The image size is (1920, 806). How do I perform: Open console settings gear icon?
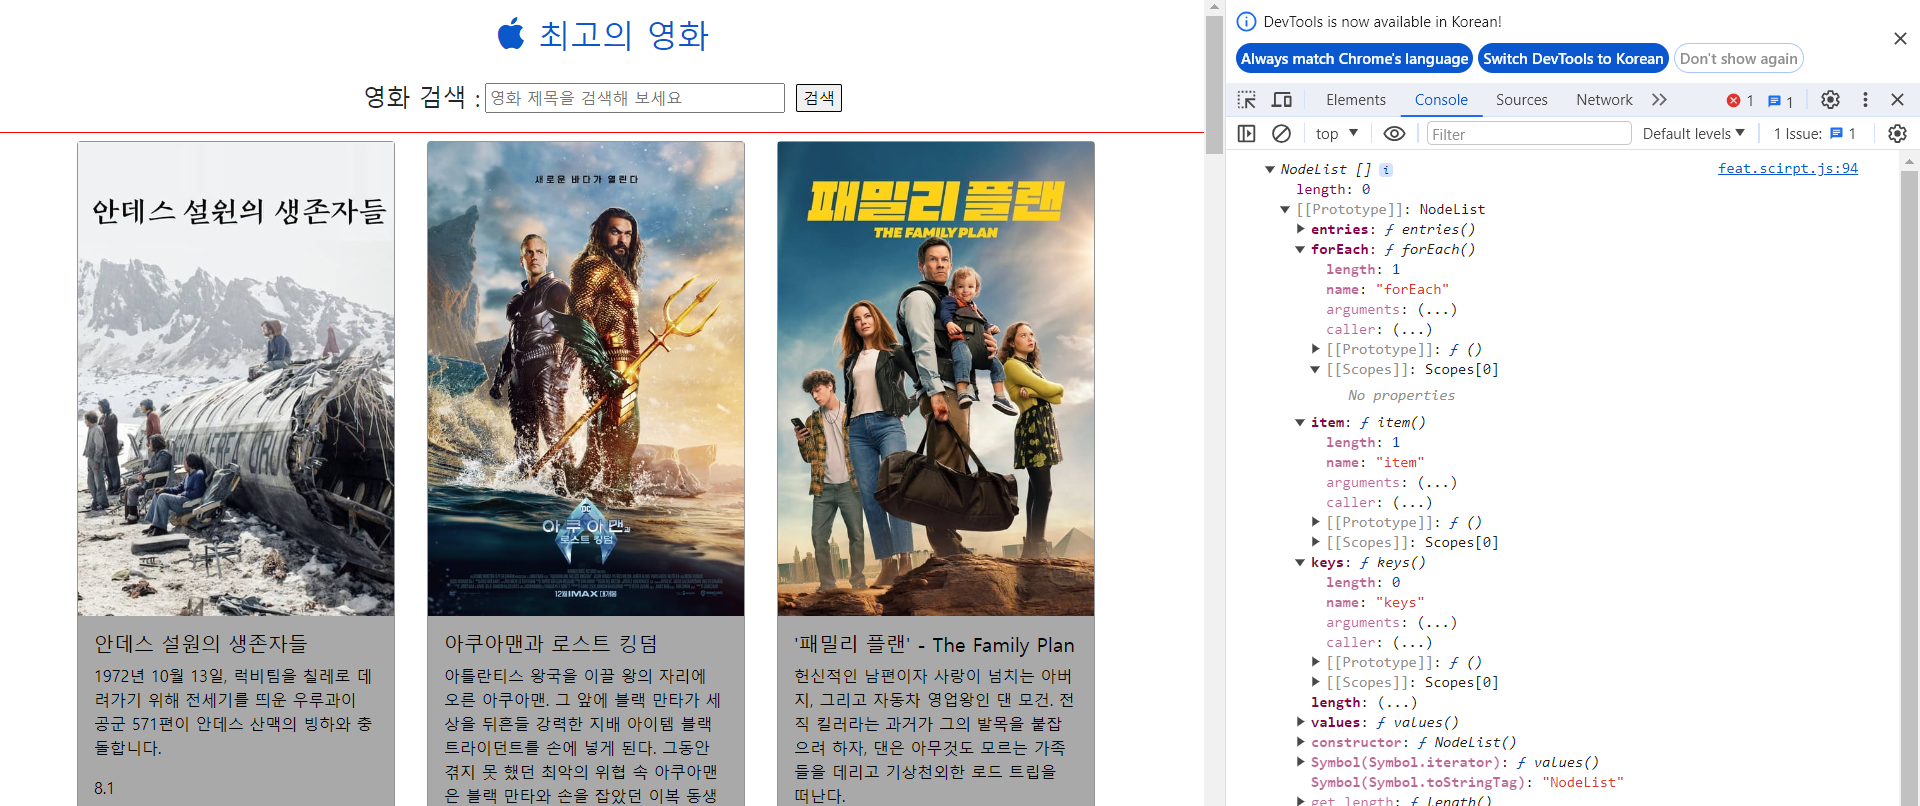[x=1897, y=133]
